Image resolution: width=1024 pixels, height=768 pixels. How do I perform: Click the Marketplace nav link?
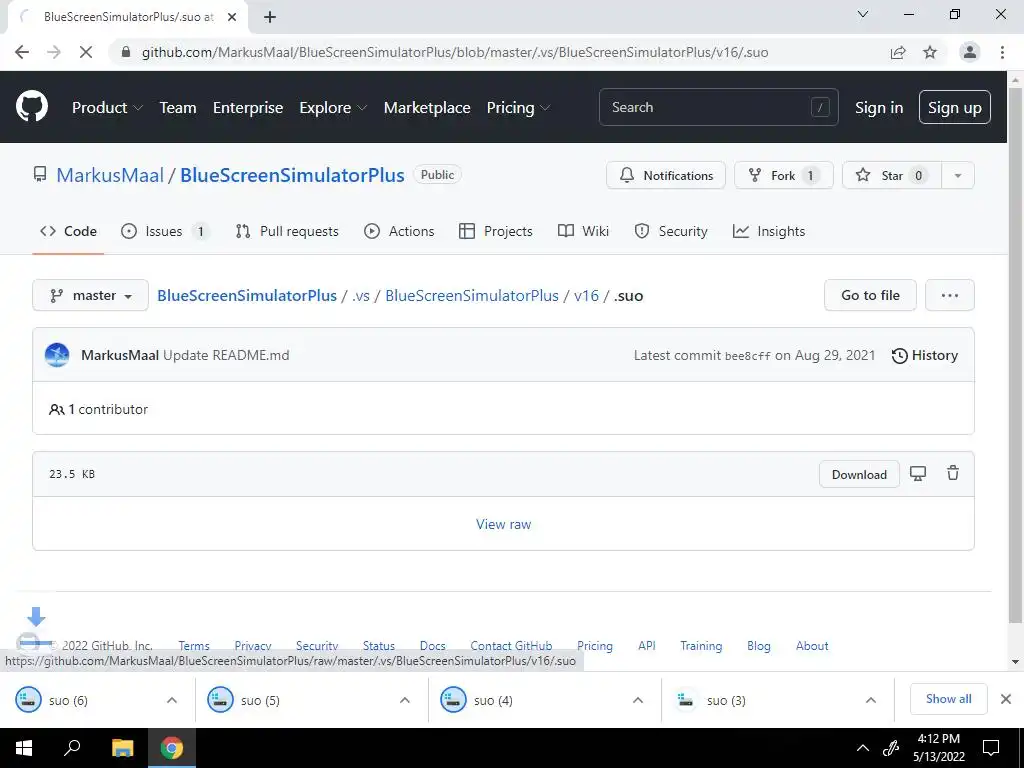[x=427, y=107]
